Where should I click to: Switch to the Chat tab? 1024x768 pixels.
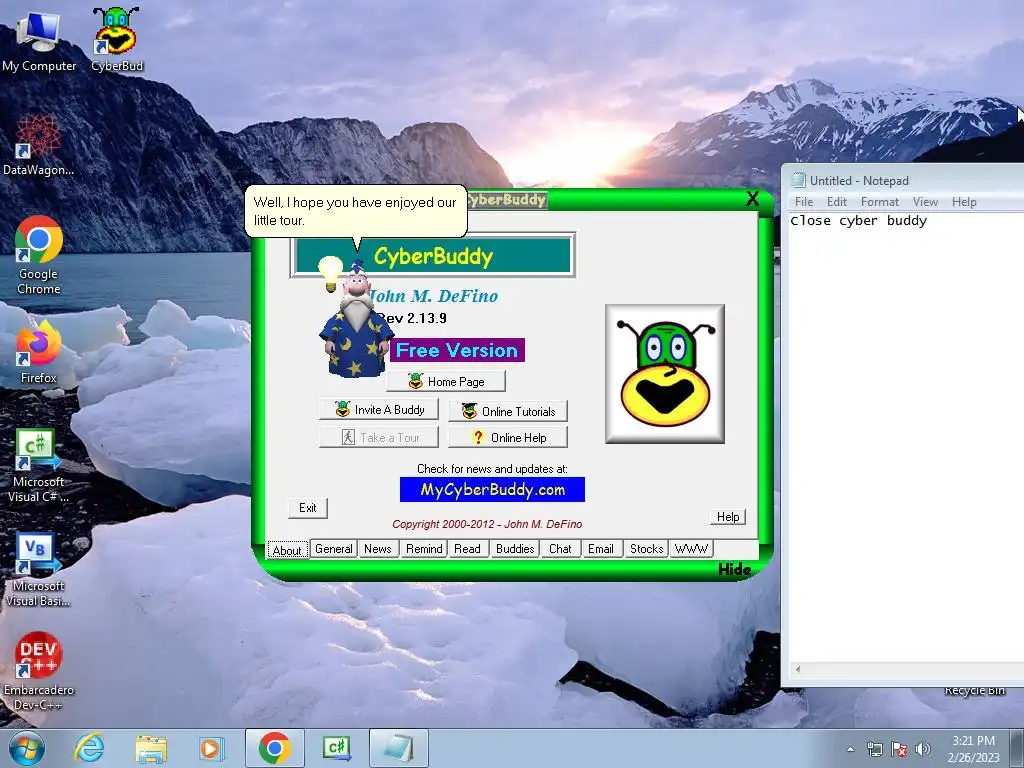pyautogui.click(x=560, y=549)
